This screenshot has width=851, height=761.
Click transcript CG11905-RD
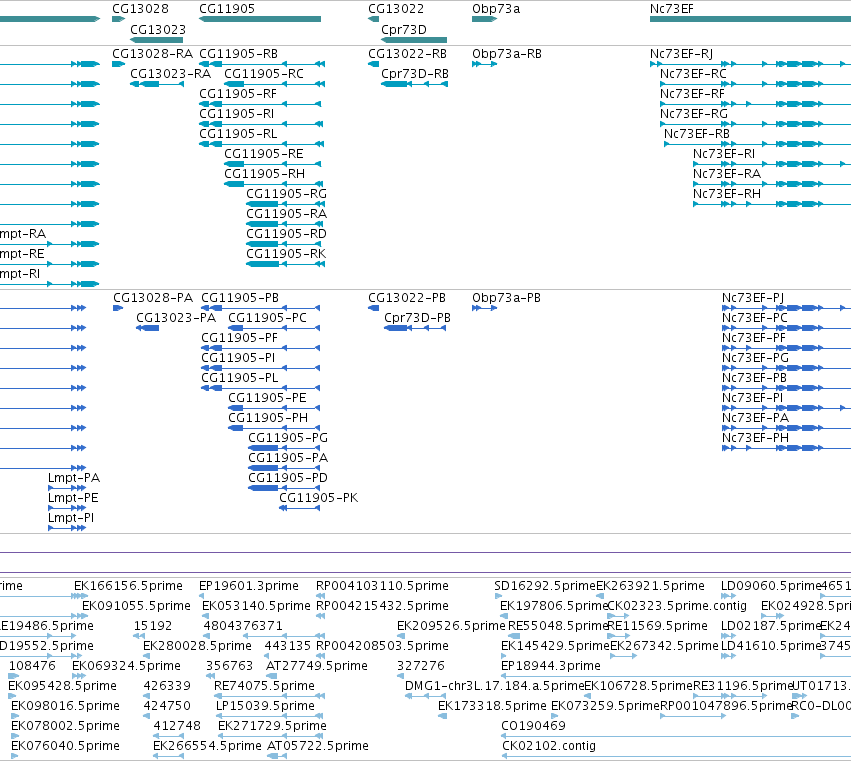[x=287, y=234]
